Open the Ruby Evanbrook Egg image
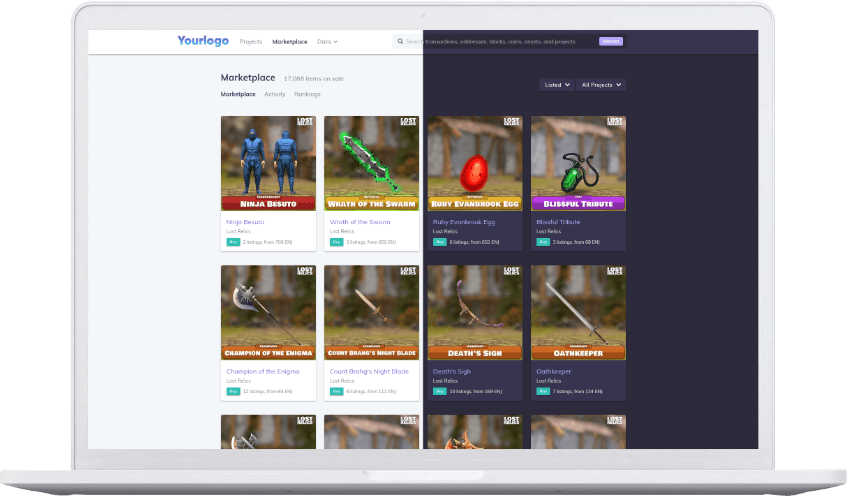Viewport: 848px width, 497px height. (475, 163)
